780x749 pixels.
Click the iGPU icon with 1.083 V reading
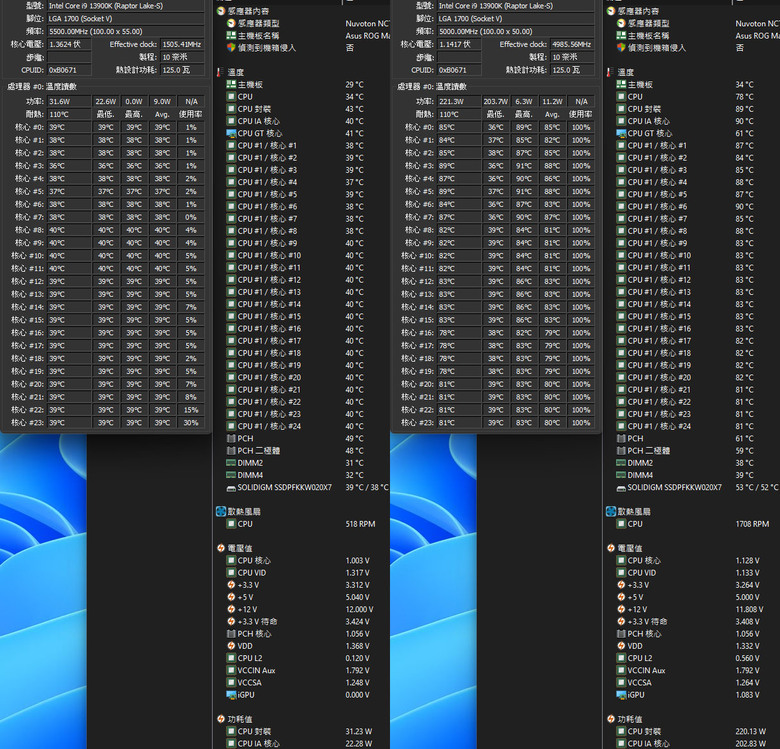[x=621, y=695]
